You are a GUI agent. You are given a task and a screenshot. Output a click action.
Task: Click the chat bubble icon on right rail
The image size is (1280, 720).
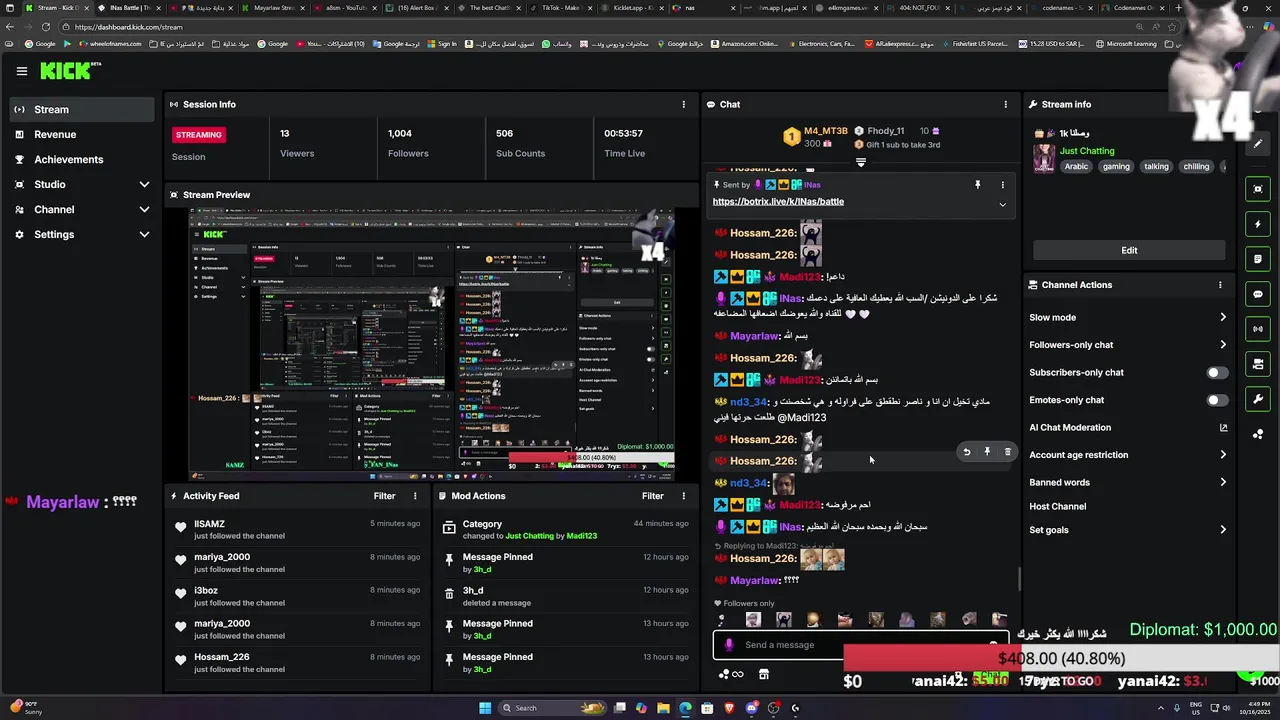click(1258, 294)
